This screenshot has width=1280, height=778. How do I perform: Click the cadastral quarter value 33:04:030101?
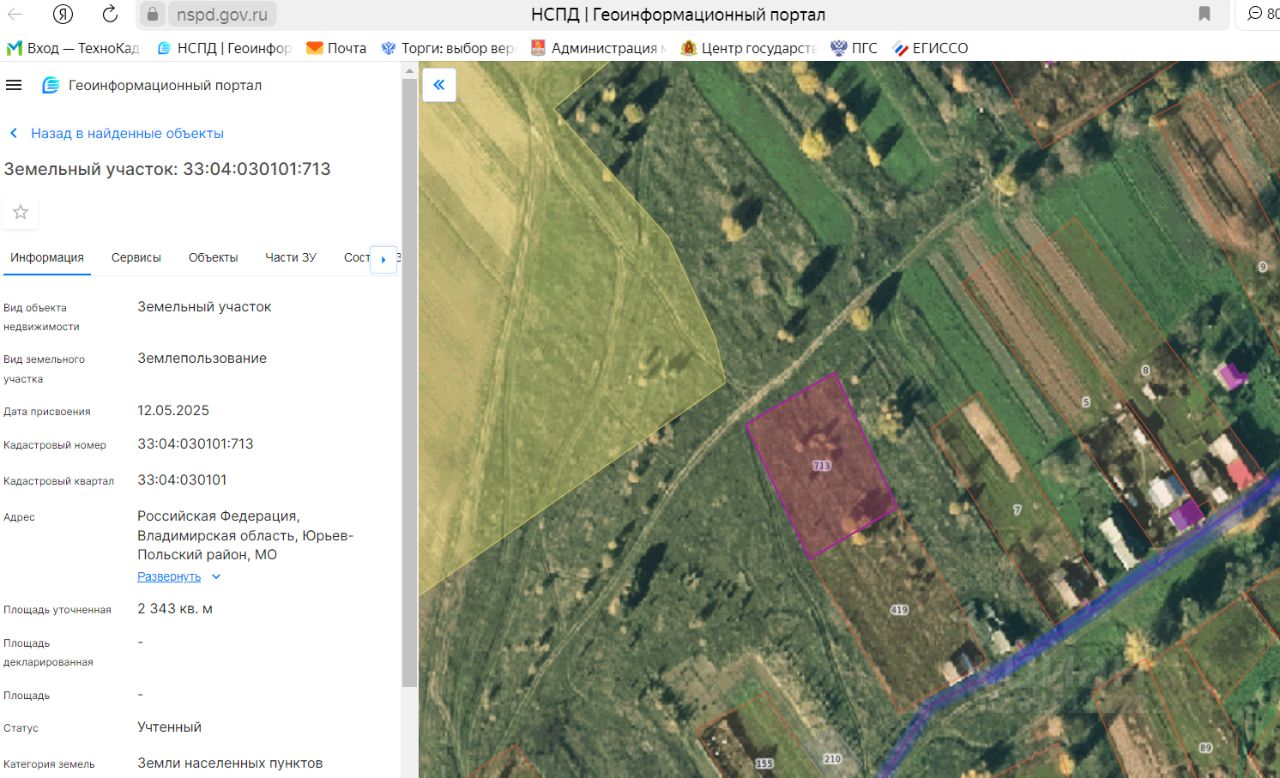click(182, 479)
